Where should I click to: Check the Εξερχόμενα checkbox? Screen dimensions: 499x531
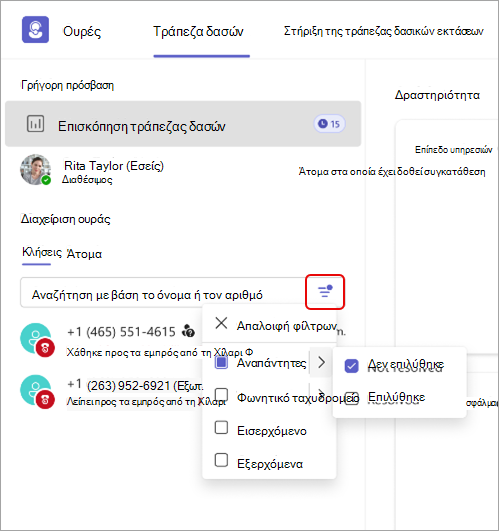coord(221,460)
